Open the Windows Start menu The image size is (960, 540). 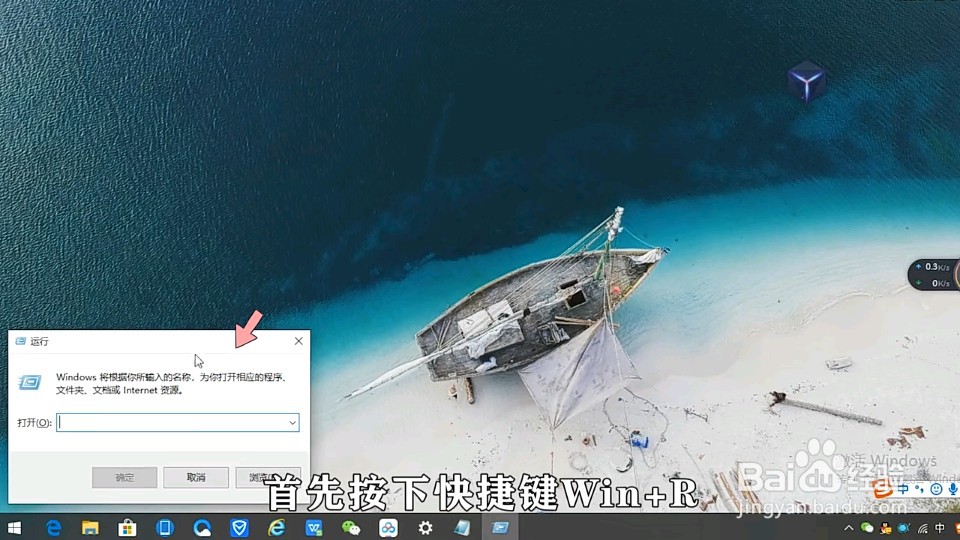(13, 528)
